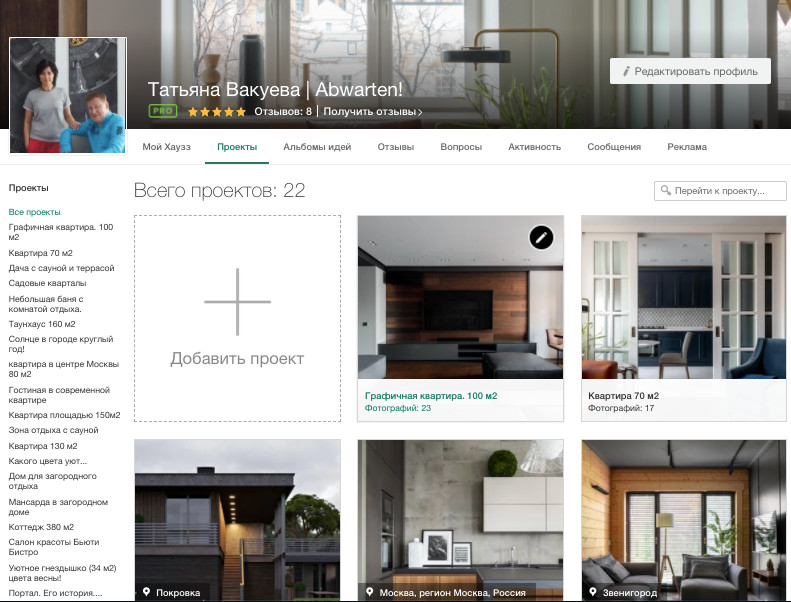Open Таунхаус 160 м2 from project list
Screen dimensions: 791x602
[42, 324]
